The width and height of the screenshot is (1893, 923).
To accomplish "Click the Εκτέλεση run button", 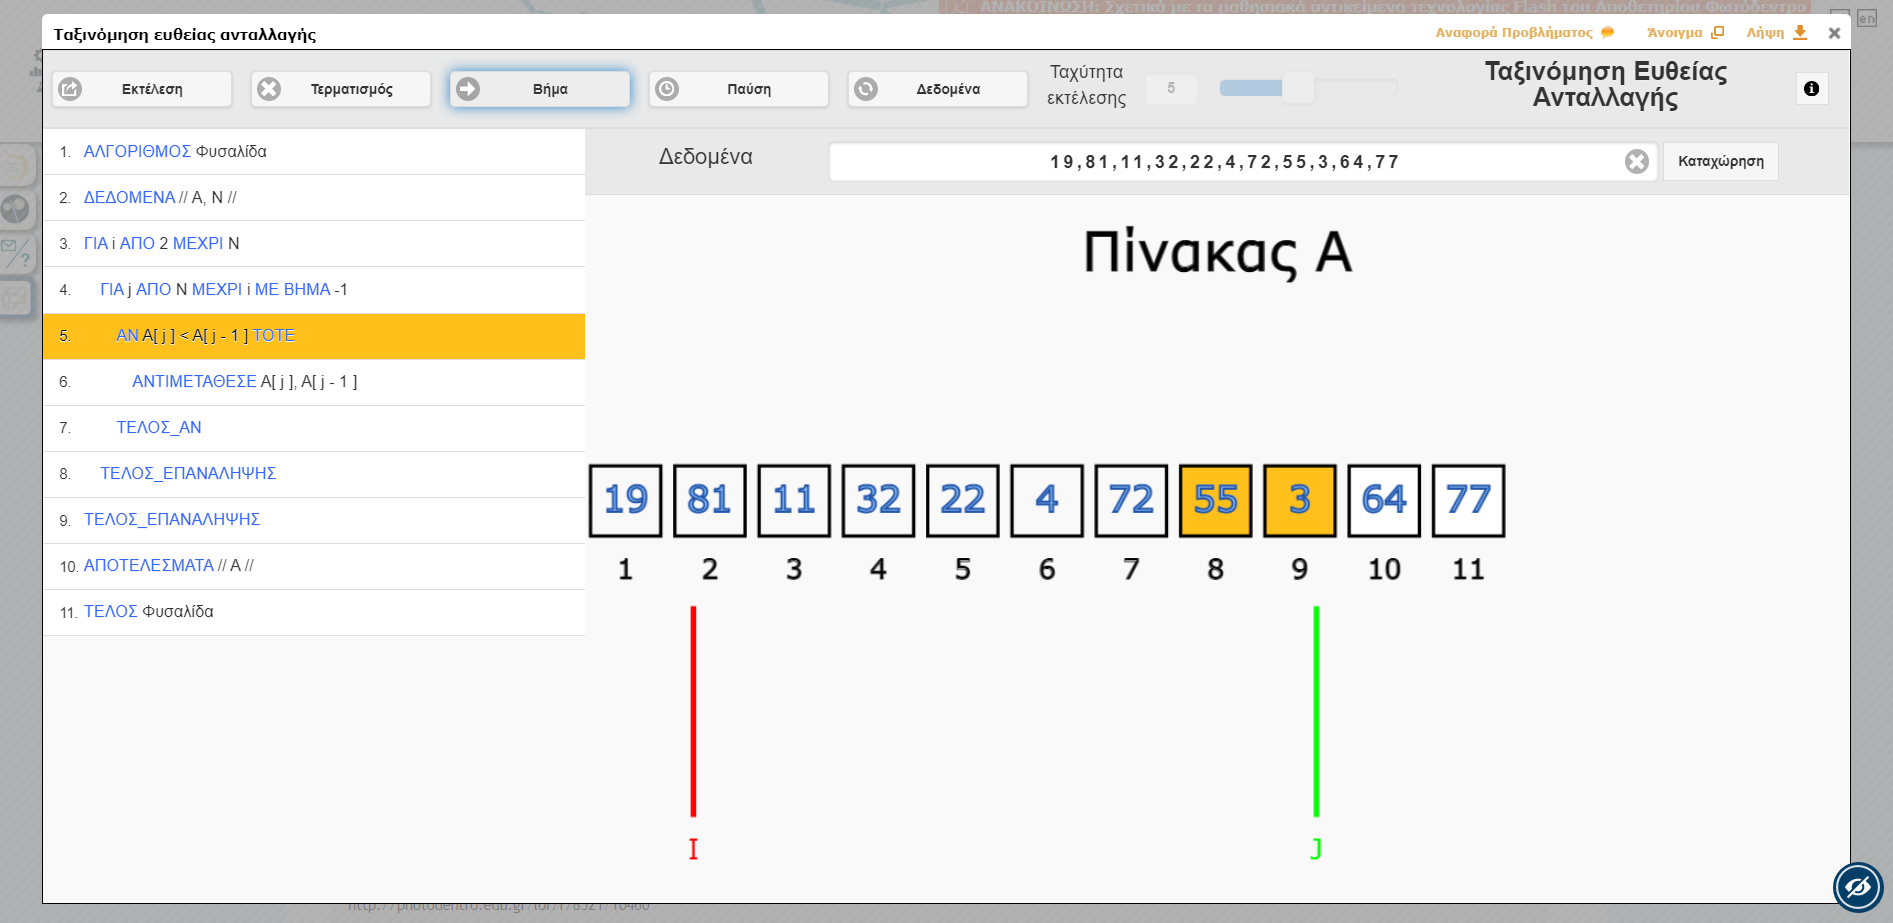I will (x=142, y=89).
